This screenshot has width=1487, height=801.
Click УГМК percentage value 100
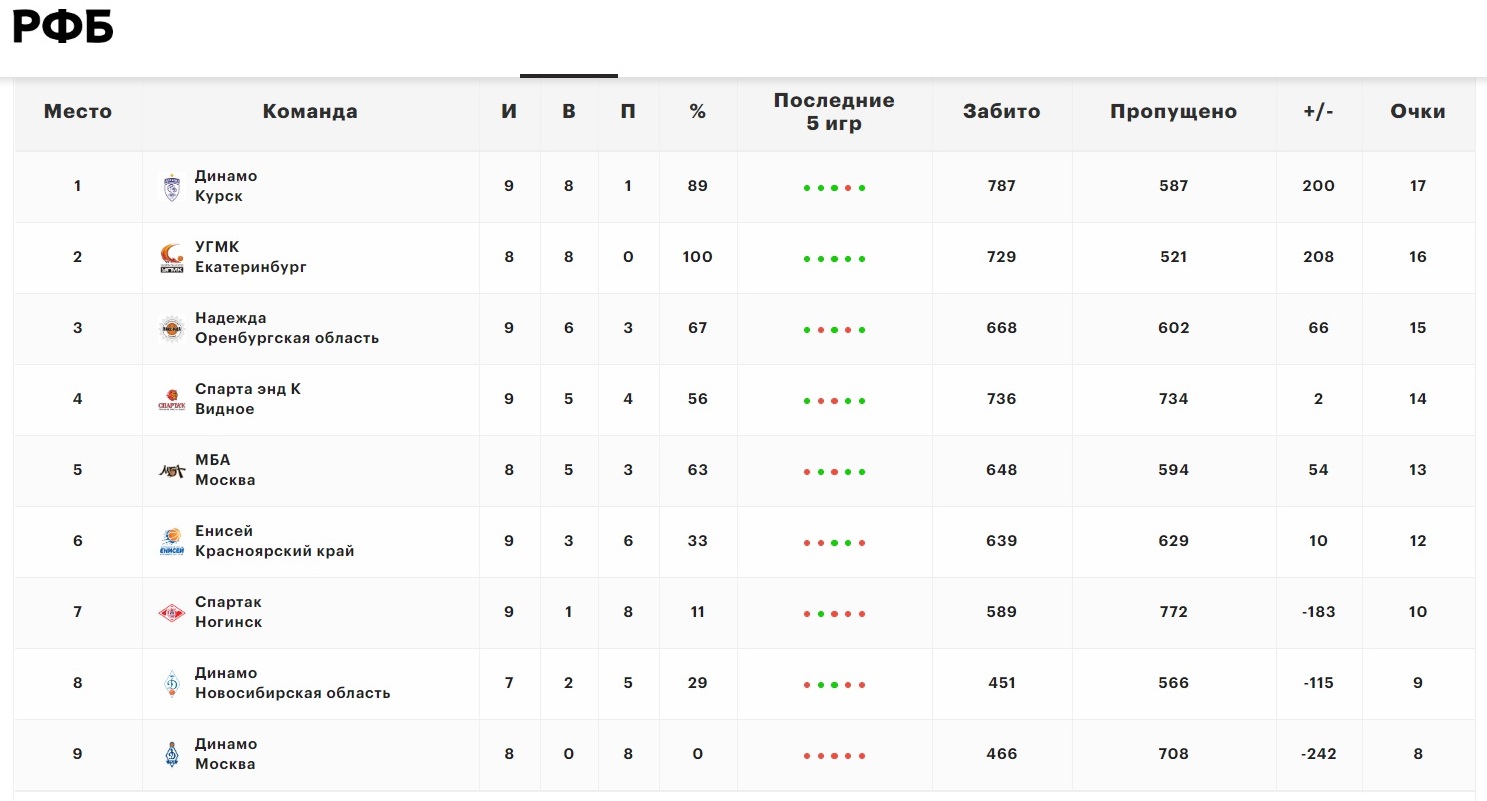click(x=698, y=257)
